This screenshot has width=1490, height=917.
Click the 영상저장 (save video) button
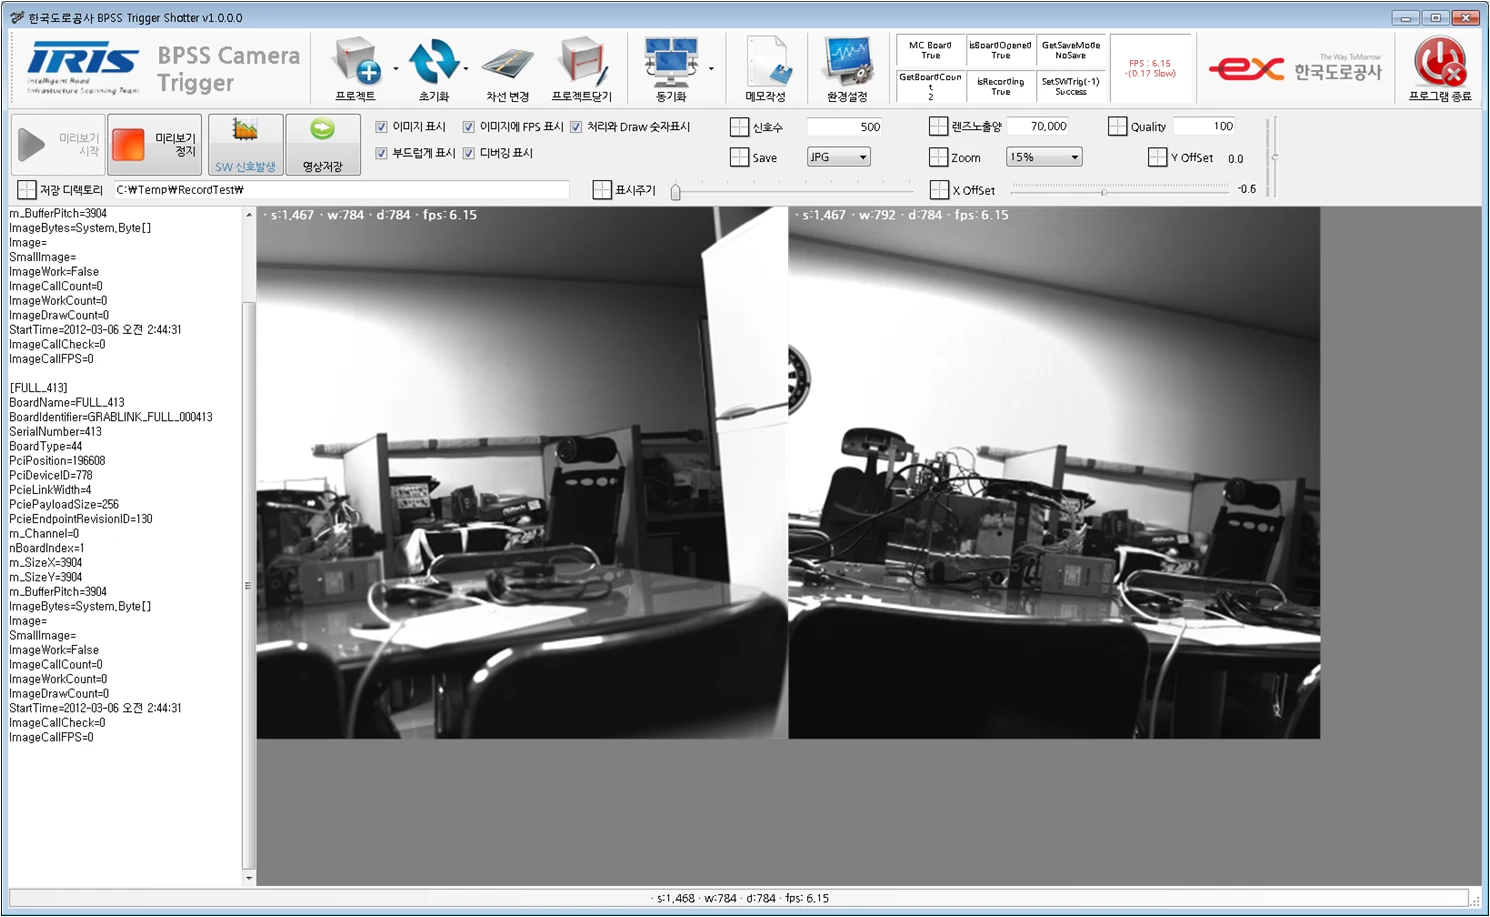point(322,145)
